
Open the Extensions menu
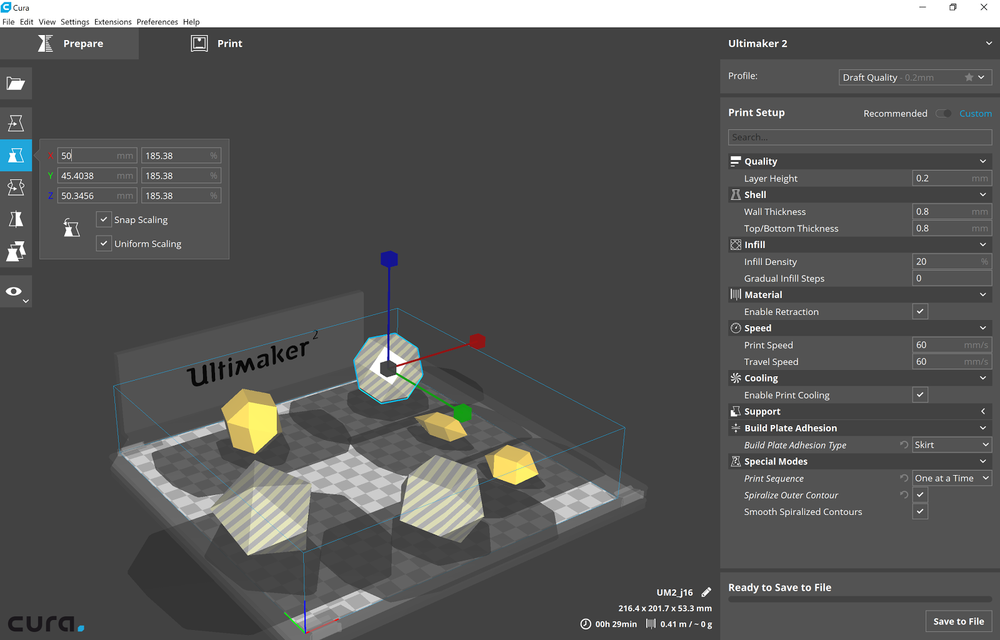click(x=113, y=22)
